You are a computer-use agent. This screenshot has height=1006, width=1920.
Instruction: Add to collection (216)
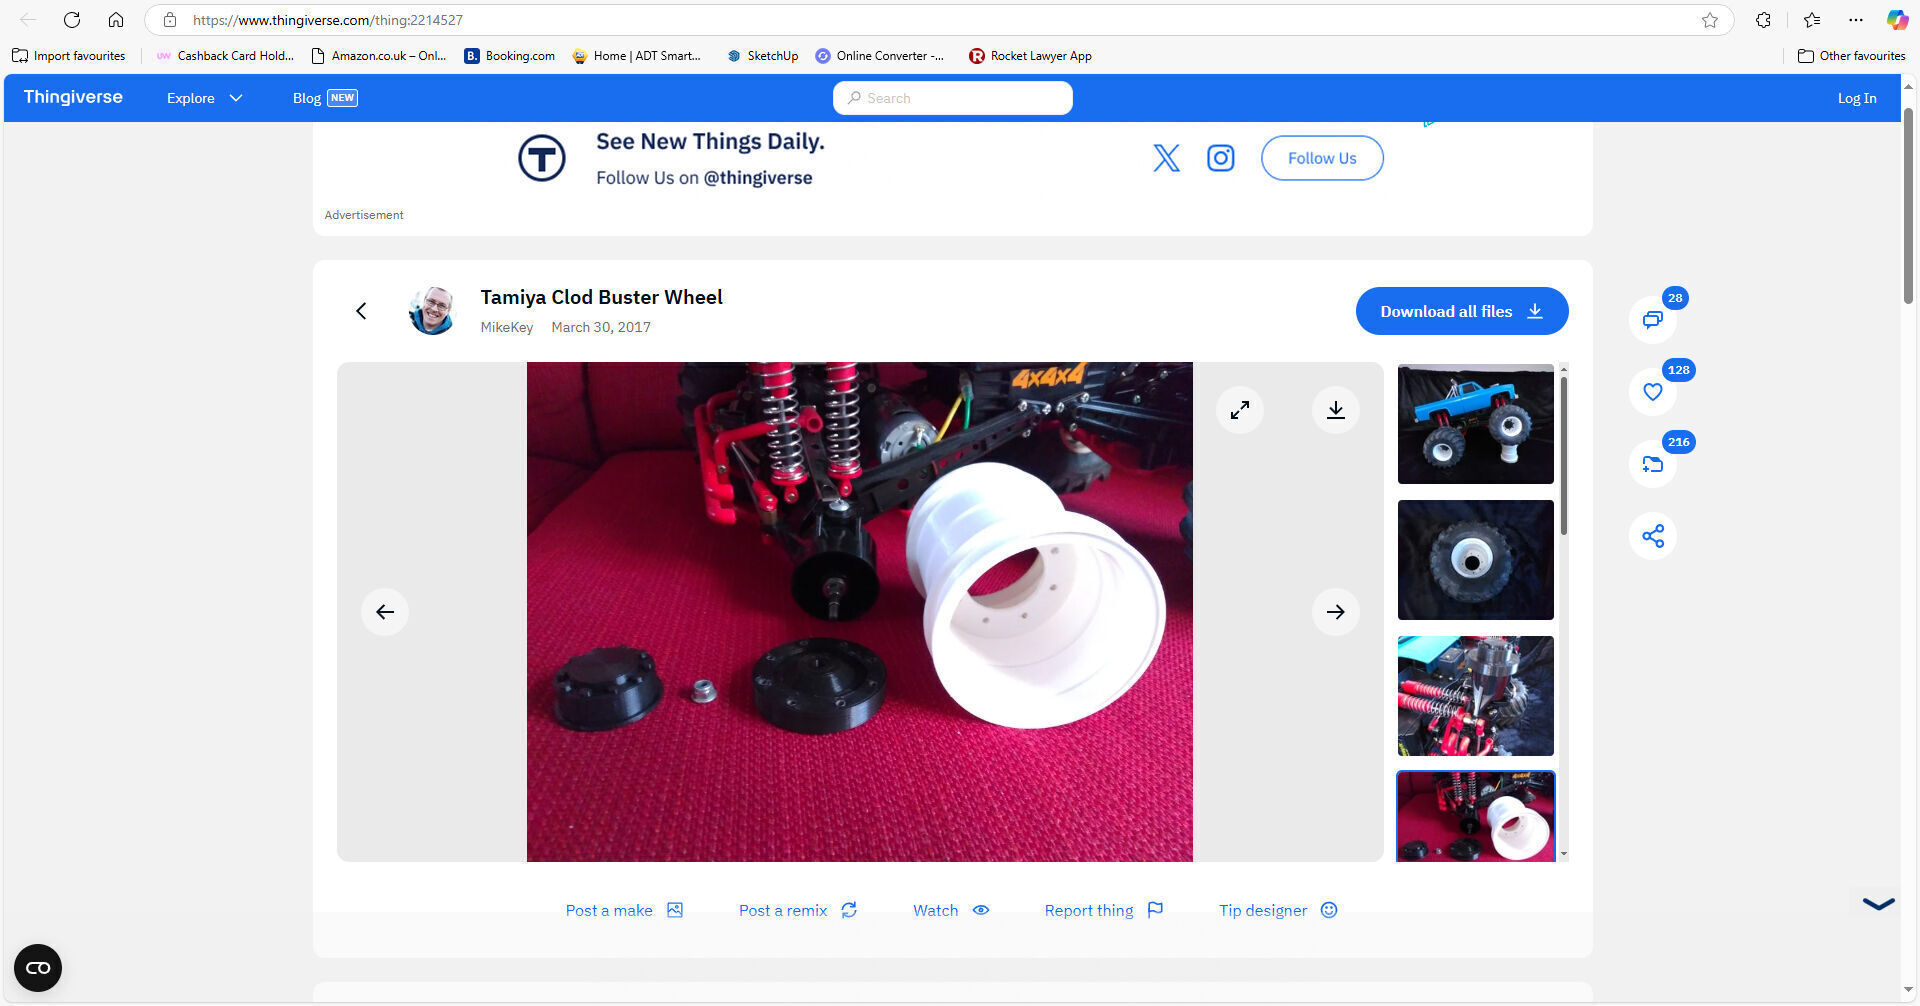tap(1653, 464)
